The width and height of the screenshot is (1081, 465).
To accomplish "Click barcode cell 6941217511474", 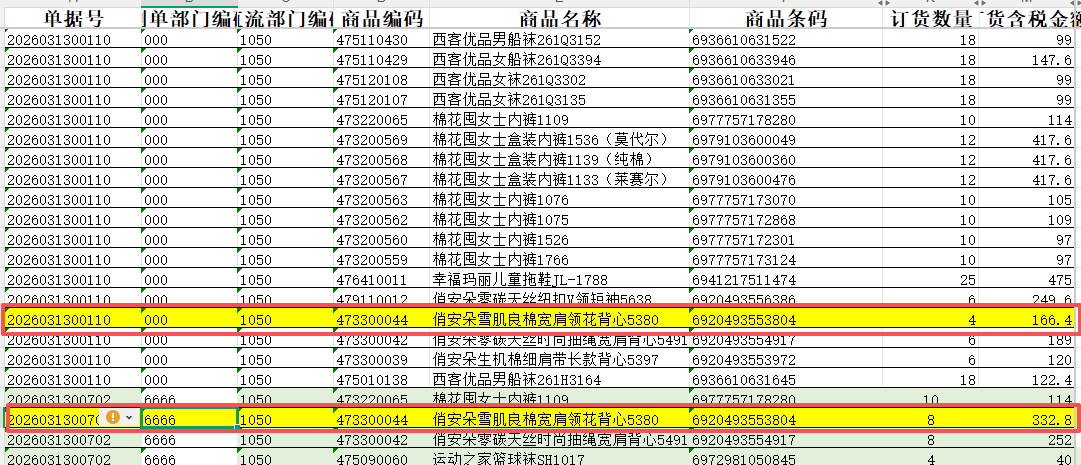I will click(787, 280).
